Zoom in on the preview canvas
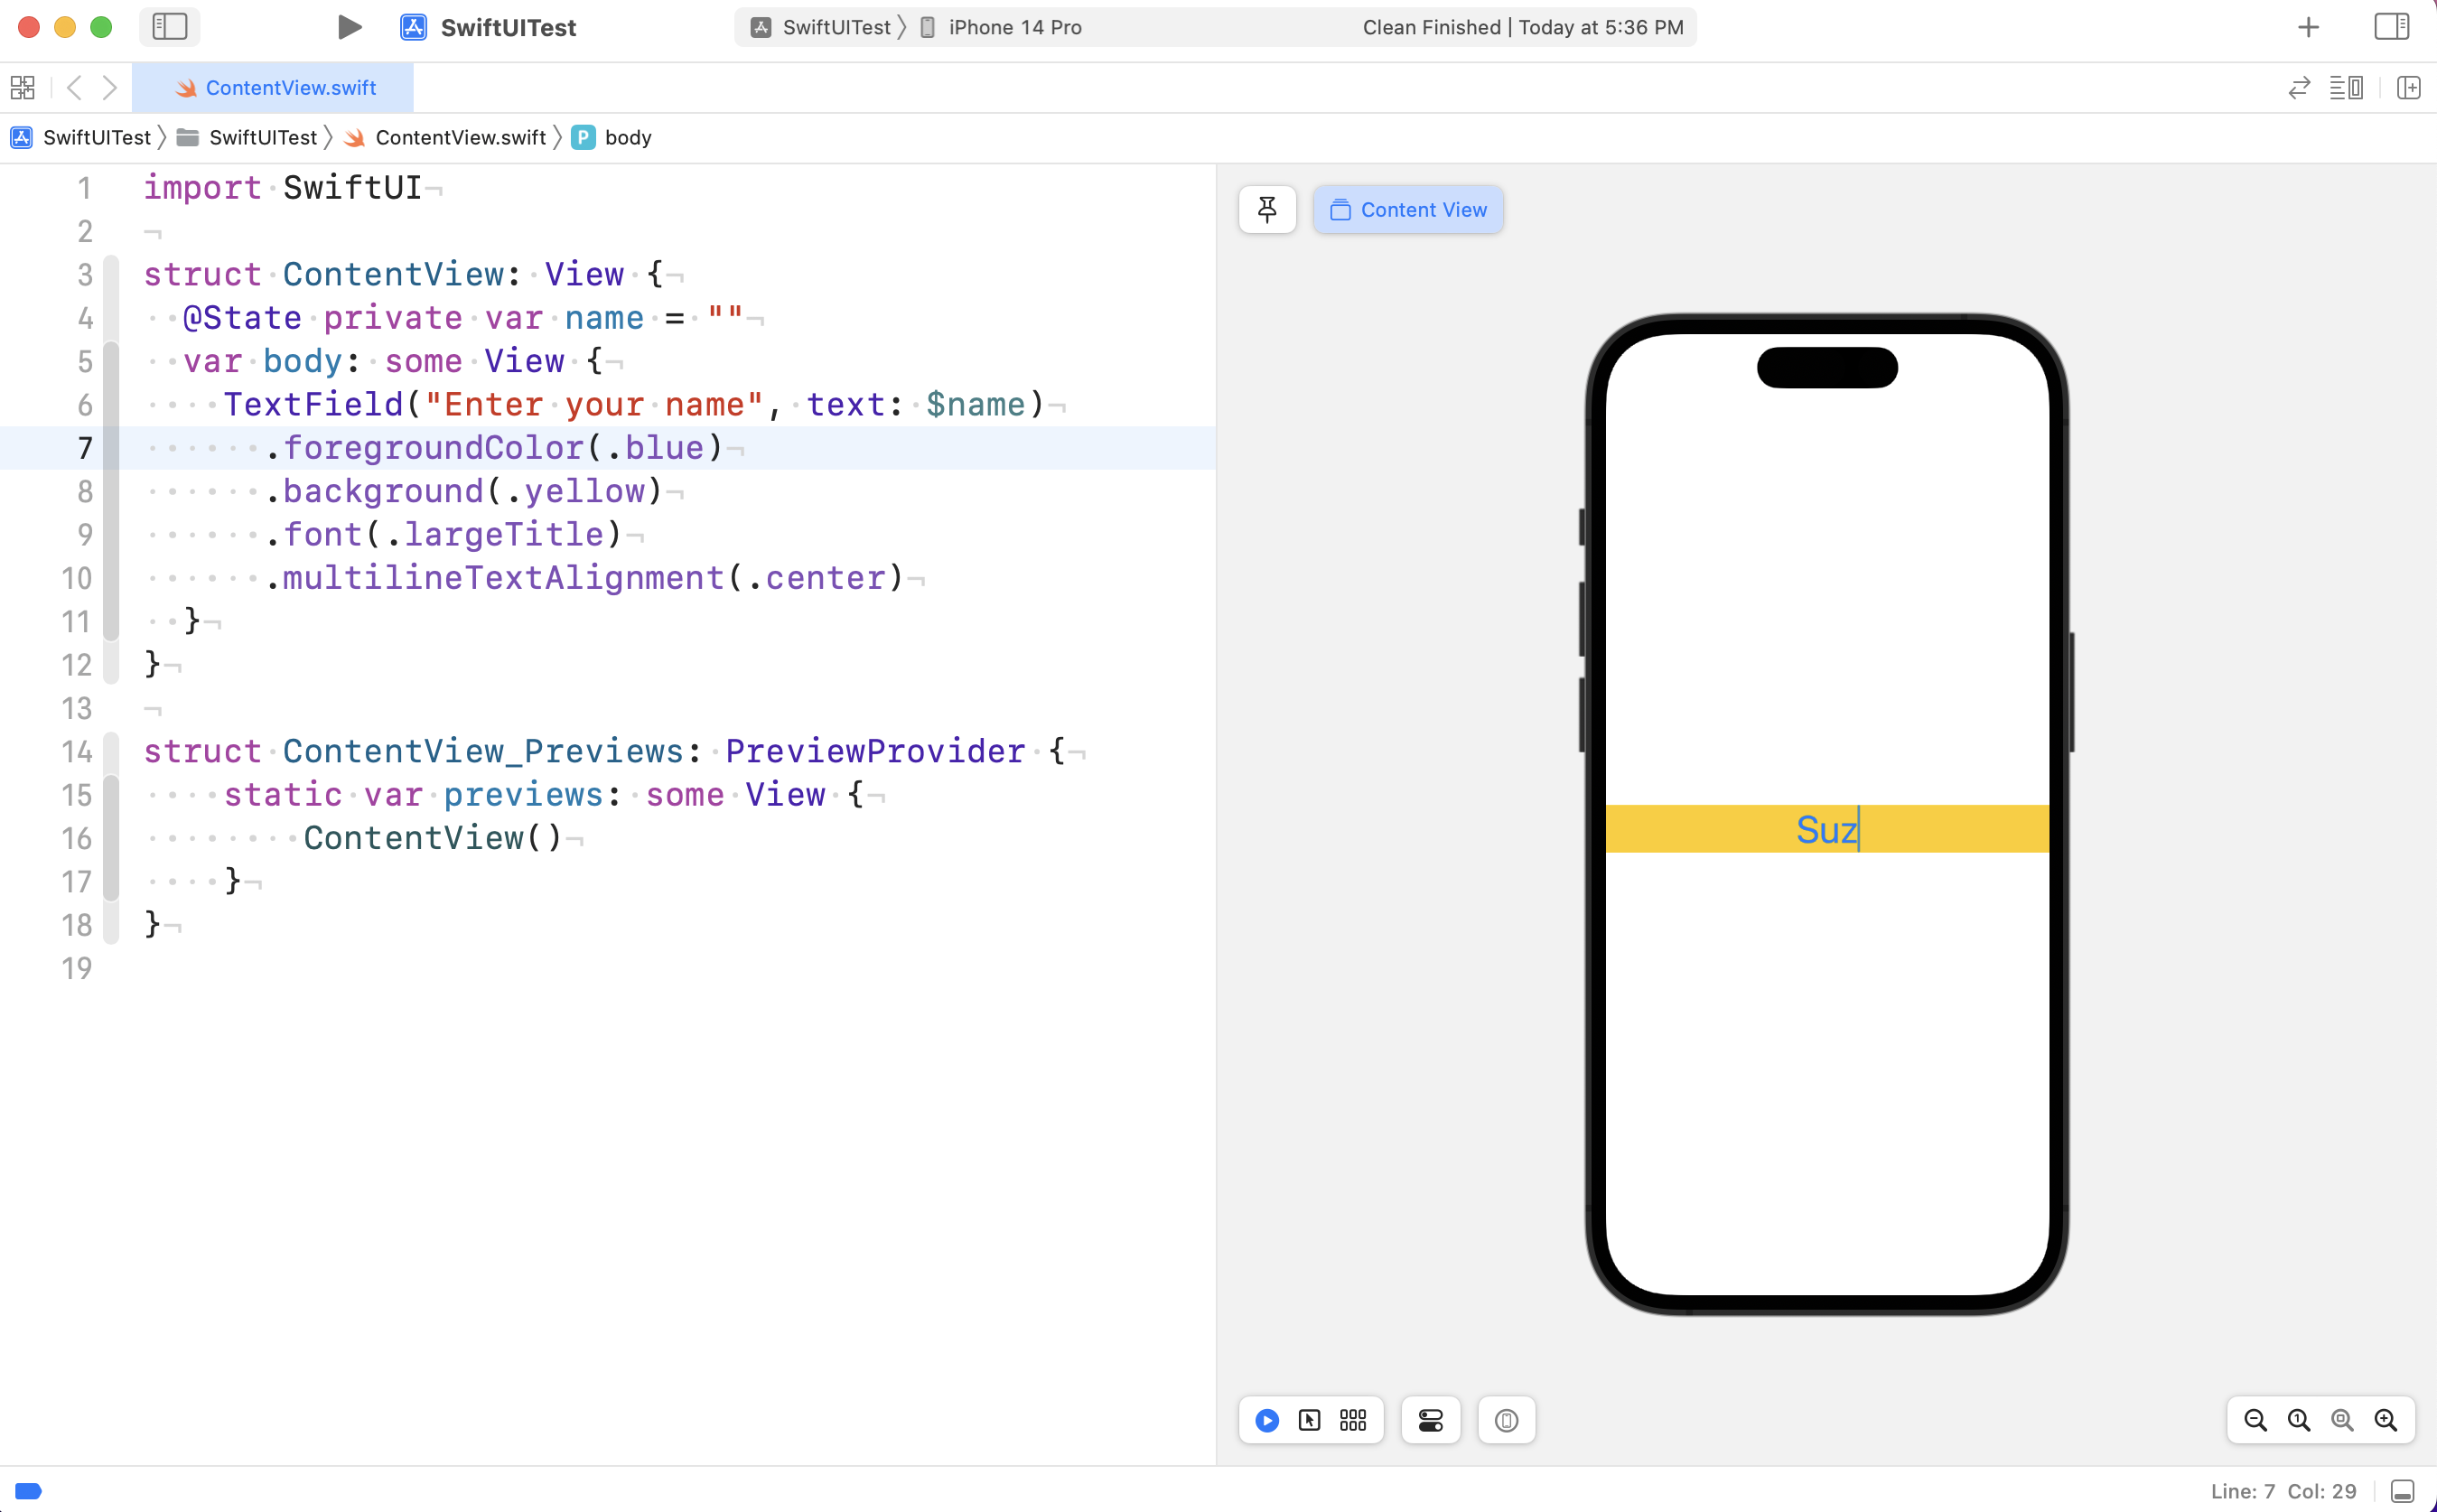The image size is (2437, 1512). [x=2386, y=1420]
